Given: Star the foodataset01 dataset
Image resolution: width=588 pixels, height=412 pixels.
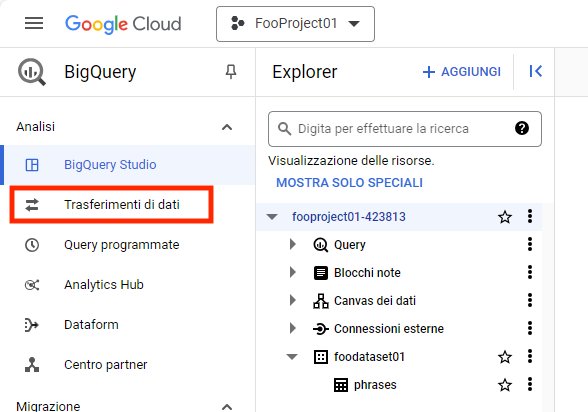Looking at the screenshot, I should (x=505, y=357).
